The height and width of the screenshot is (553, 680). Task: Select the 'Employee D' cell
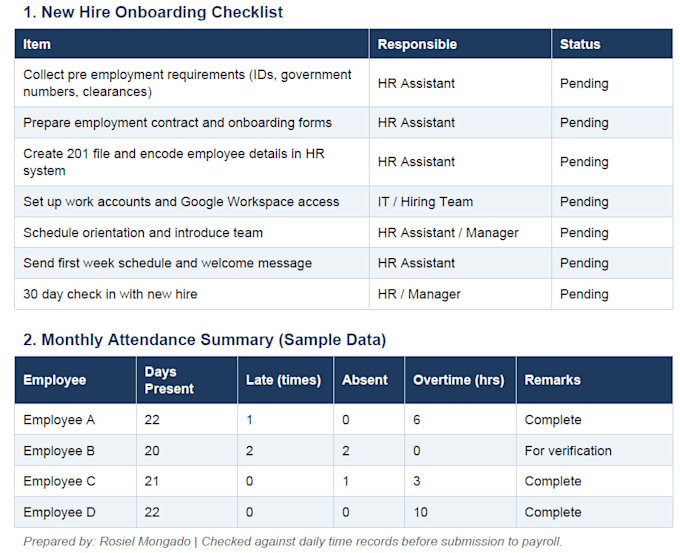point(75,512)
